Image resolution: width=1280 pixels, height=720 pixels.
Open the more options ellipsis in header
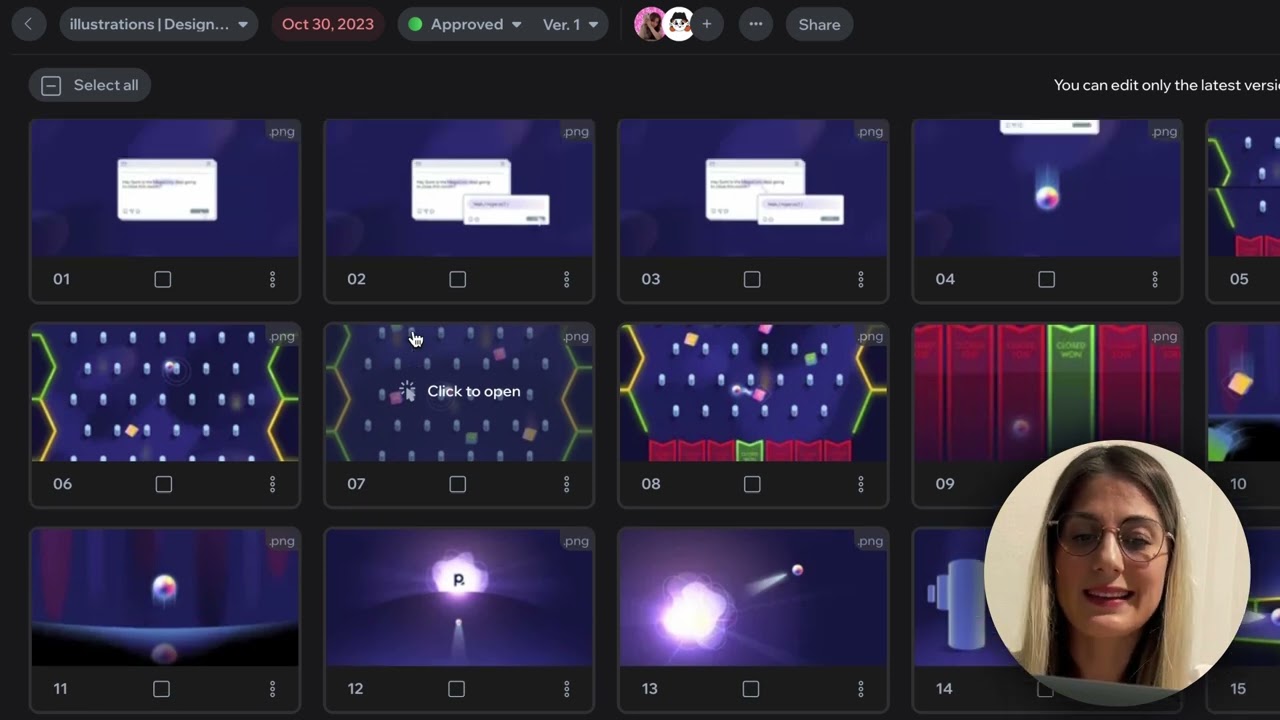[x=755, y=24]
